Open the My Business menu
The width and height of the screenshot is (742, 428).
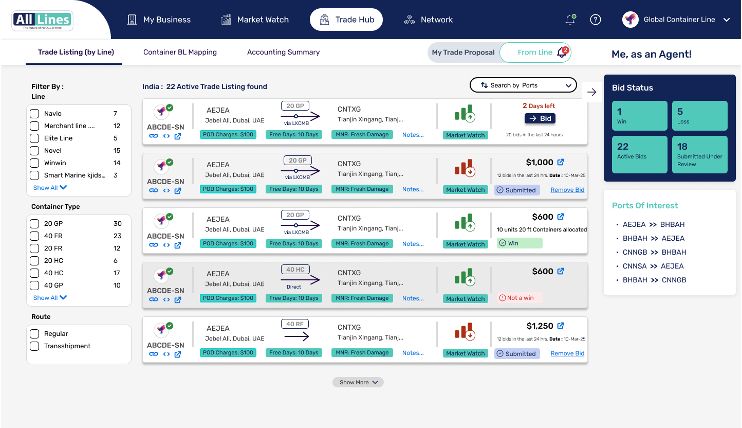tap(159, 19)
